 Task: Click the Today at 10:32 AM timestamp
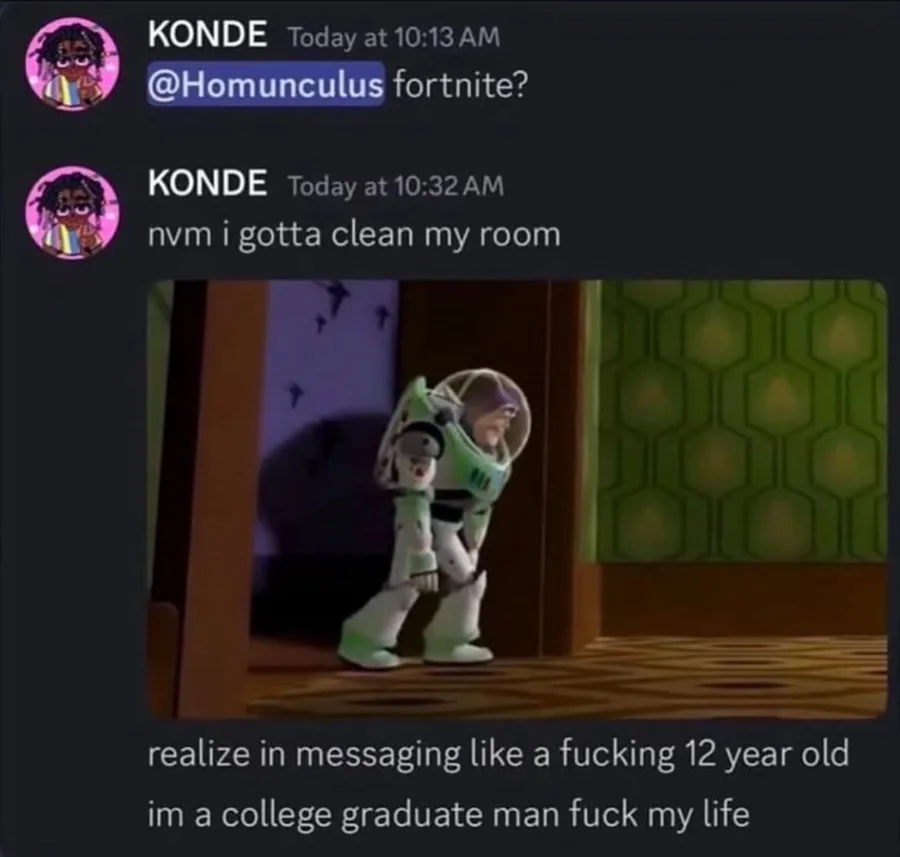[x=395, y=185]
